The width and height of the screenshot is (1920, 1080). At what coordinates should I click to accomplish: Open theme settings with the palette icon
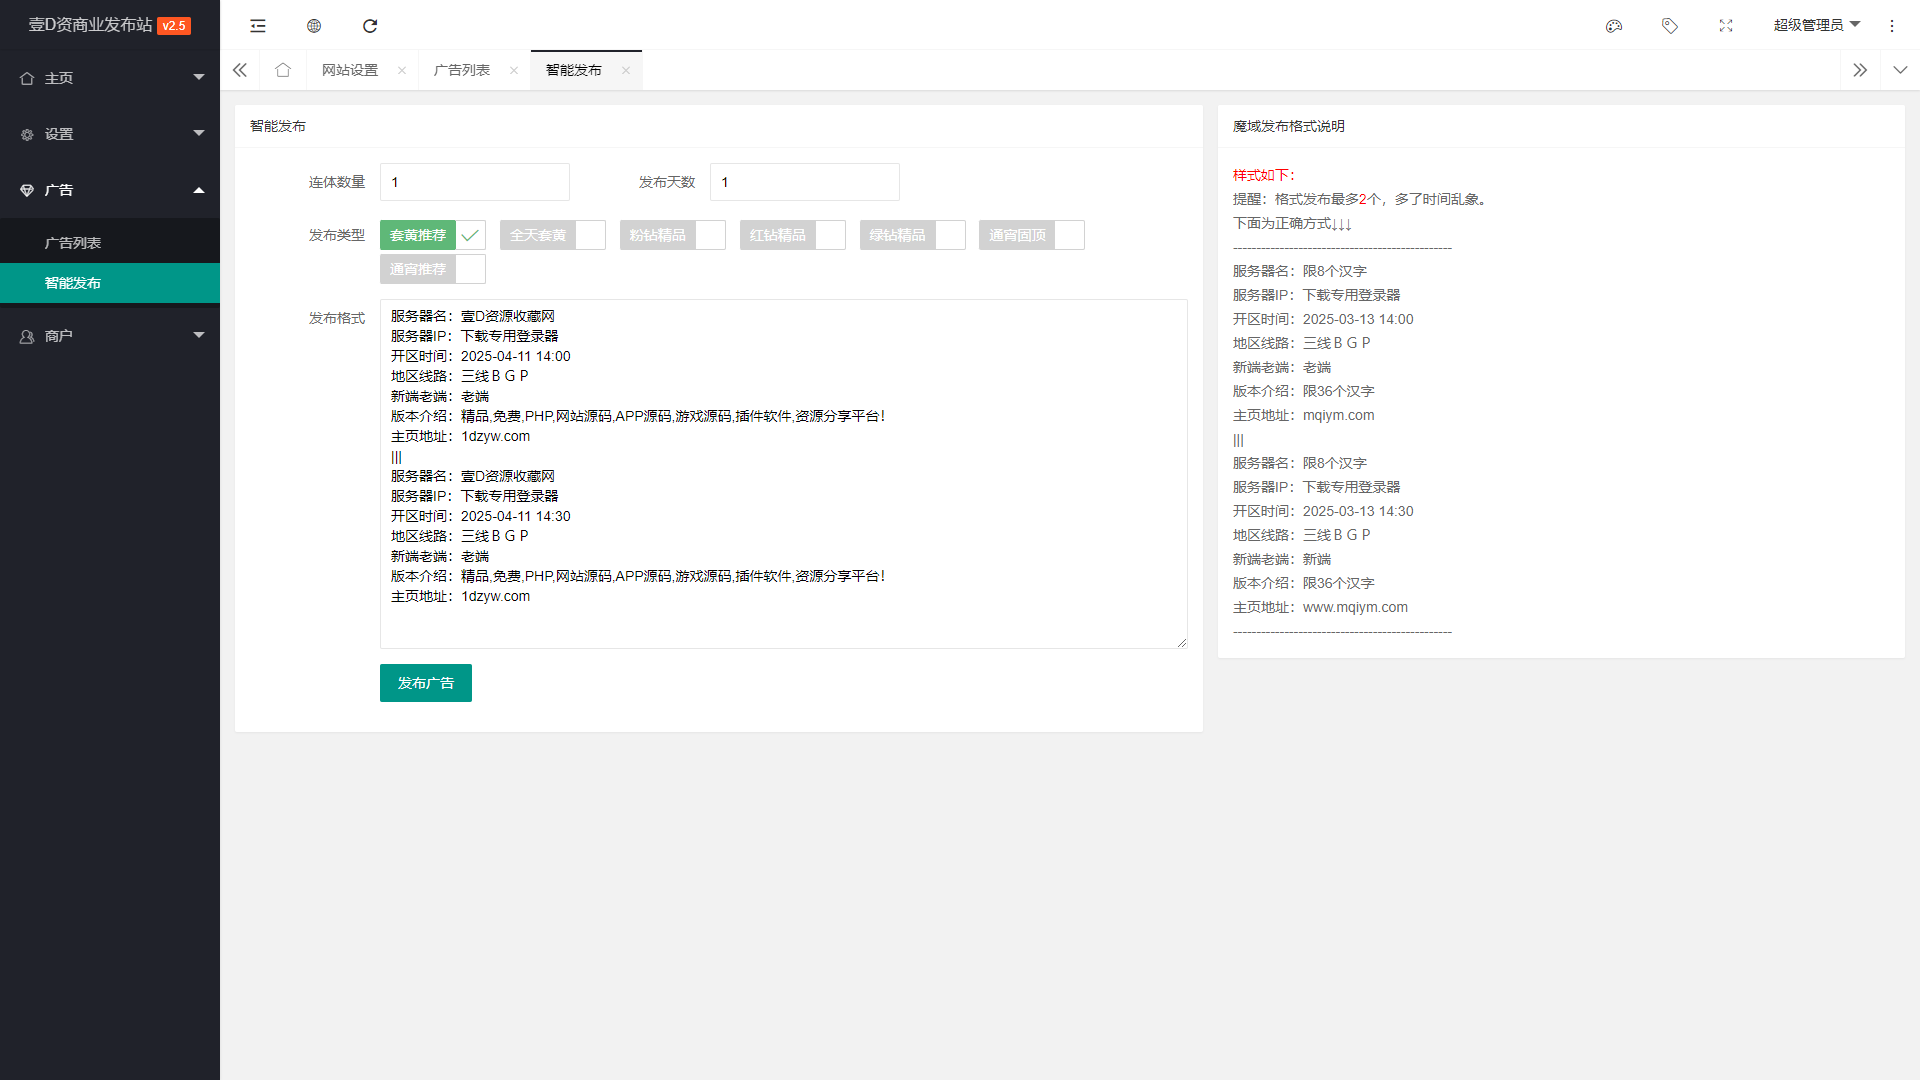[1613, 25]
